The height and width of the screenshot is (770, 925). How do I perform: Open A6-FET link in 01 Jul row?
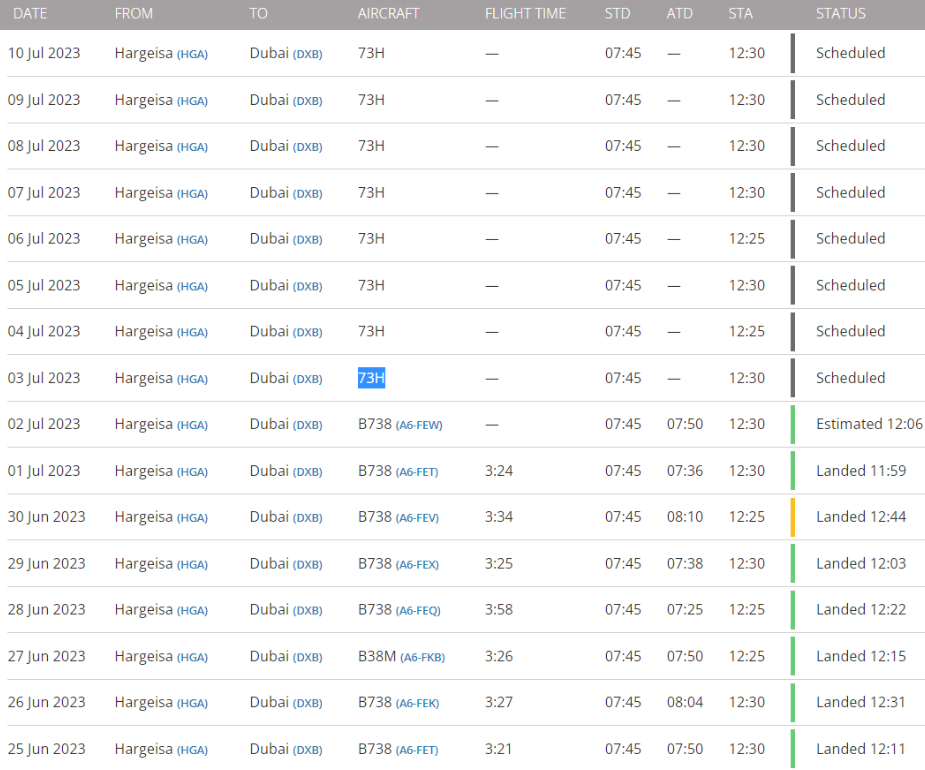click(x=417, y=472)
